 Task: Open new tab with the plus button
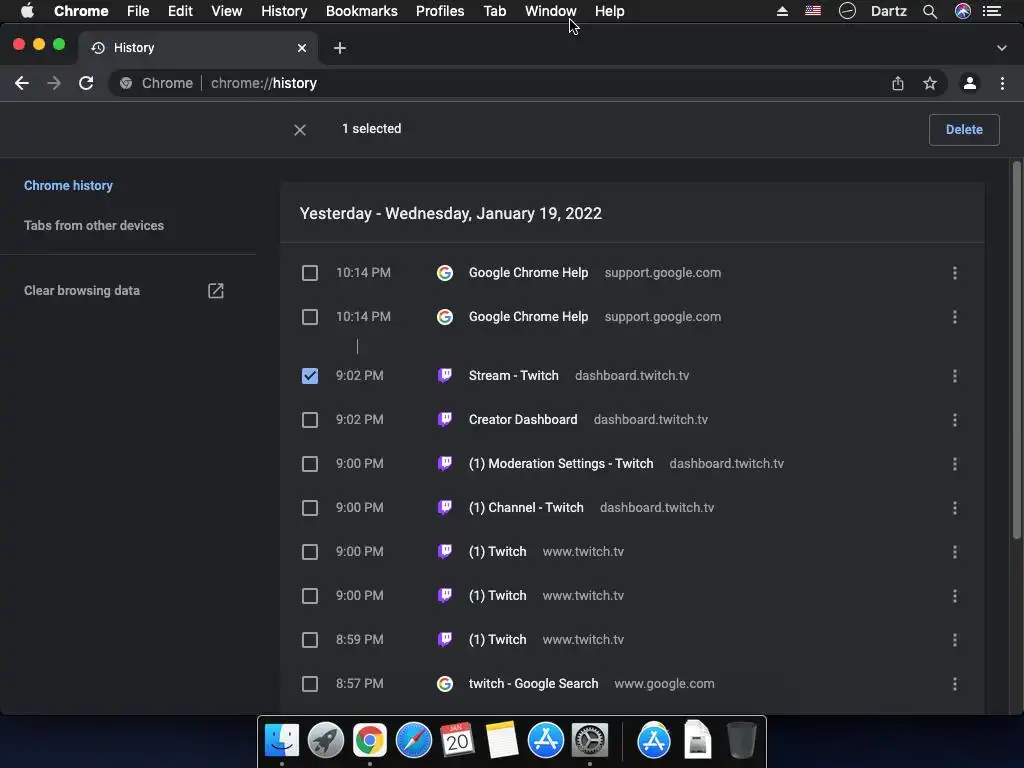(x=340, y=48)
